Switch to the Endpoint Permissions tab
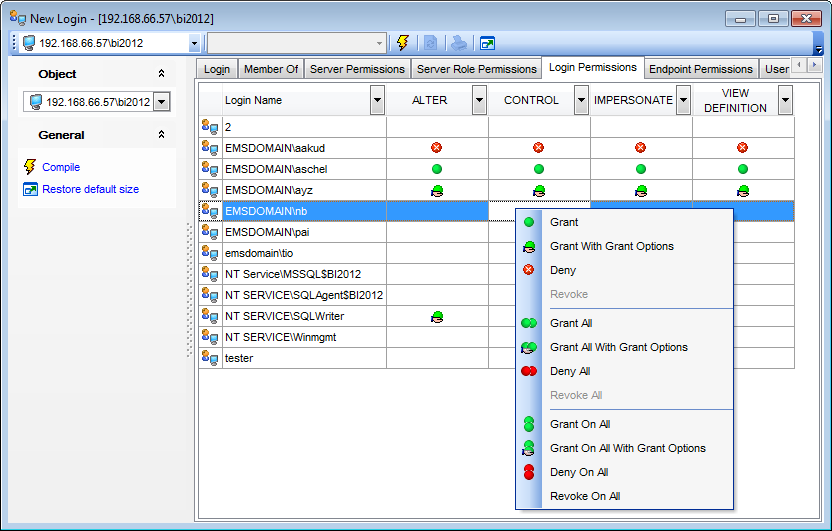 pos(700,69)
